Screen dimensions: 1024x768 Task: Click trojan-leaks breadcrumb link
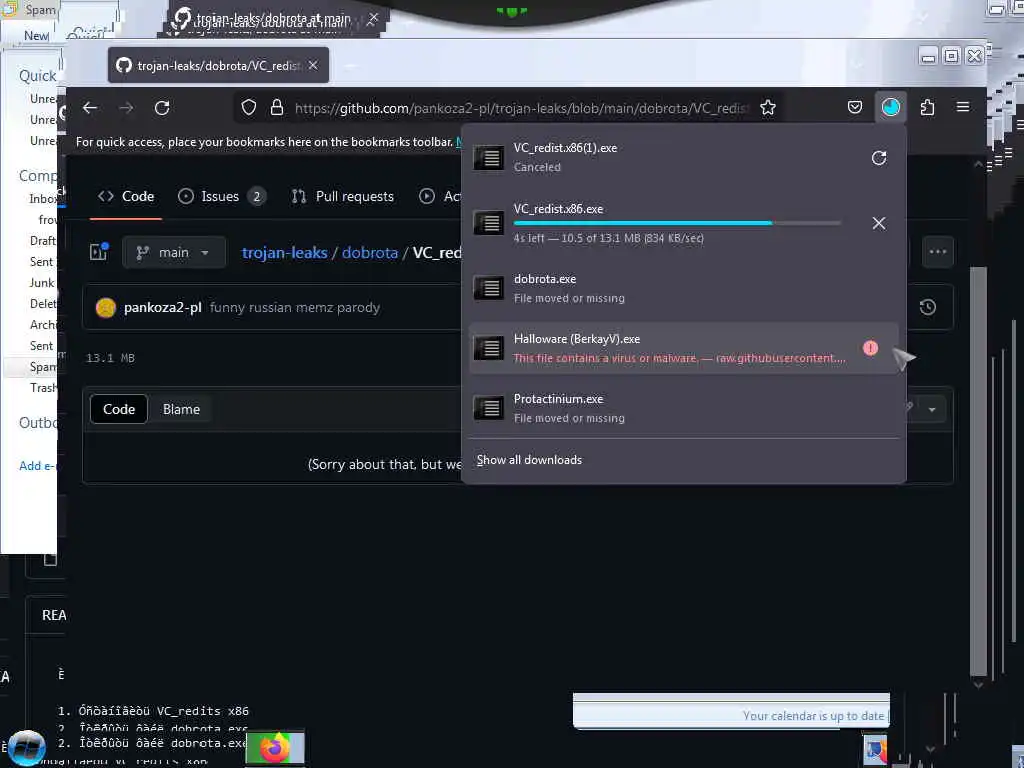(285, 253)
